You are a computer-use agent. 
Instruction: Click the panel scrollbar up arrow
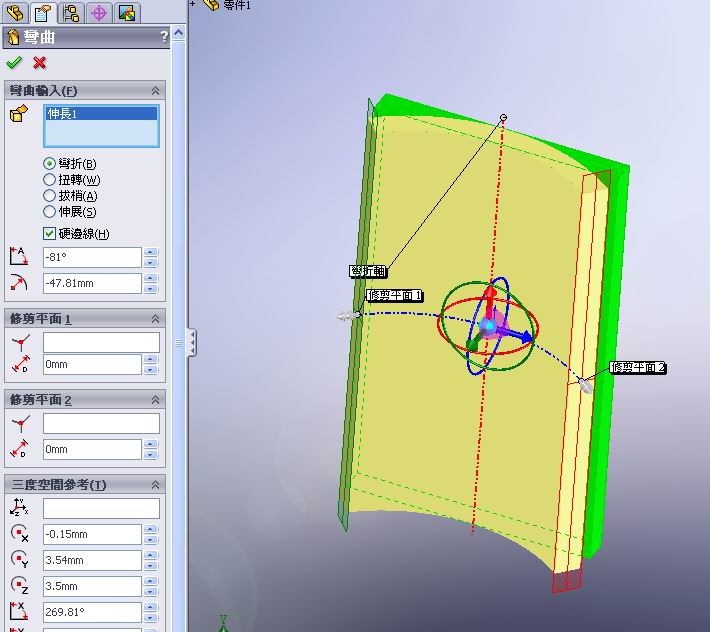tap(178, 34)
